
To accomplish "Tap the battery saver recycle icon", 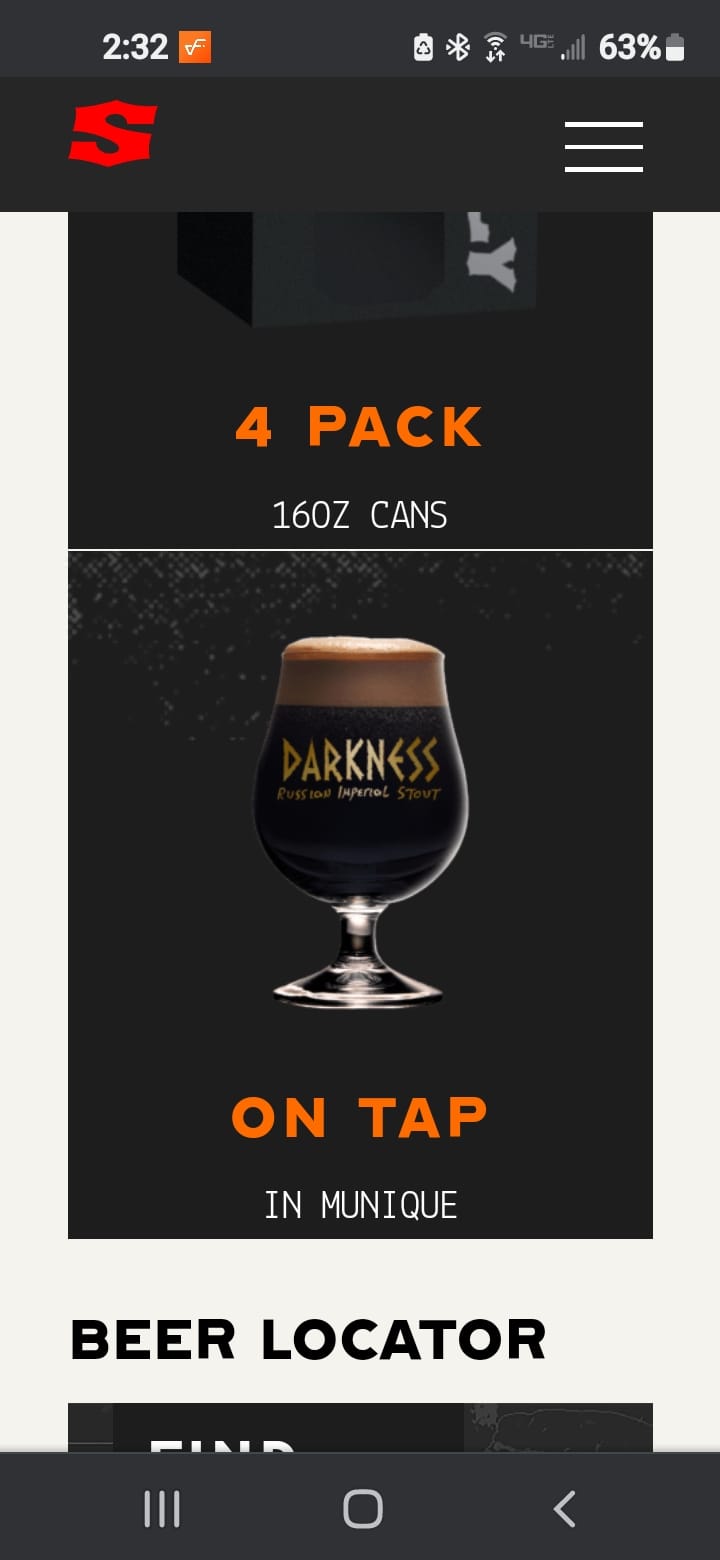I will (424, 47).
